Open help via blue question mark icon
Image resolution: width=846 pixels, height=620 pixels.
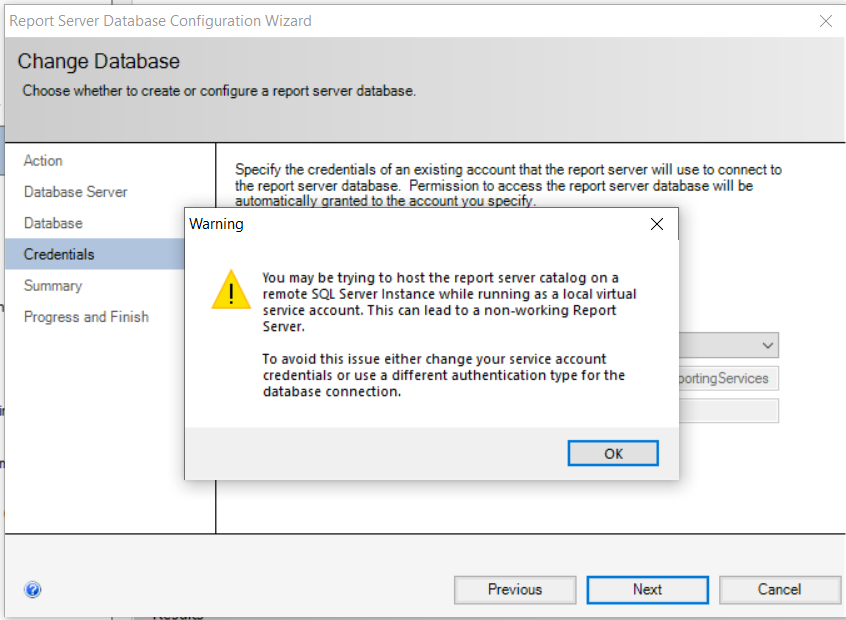click(32, 589)
